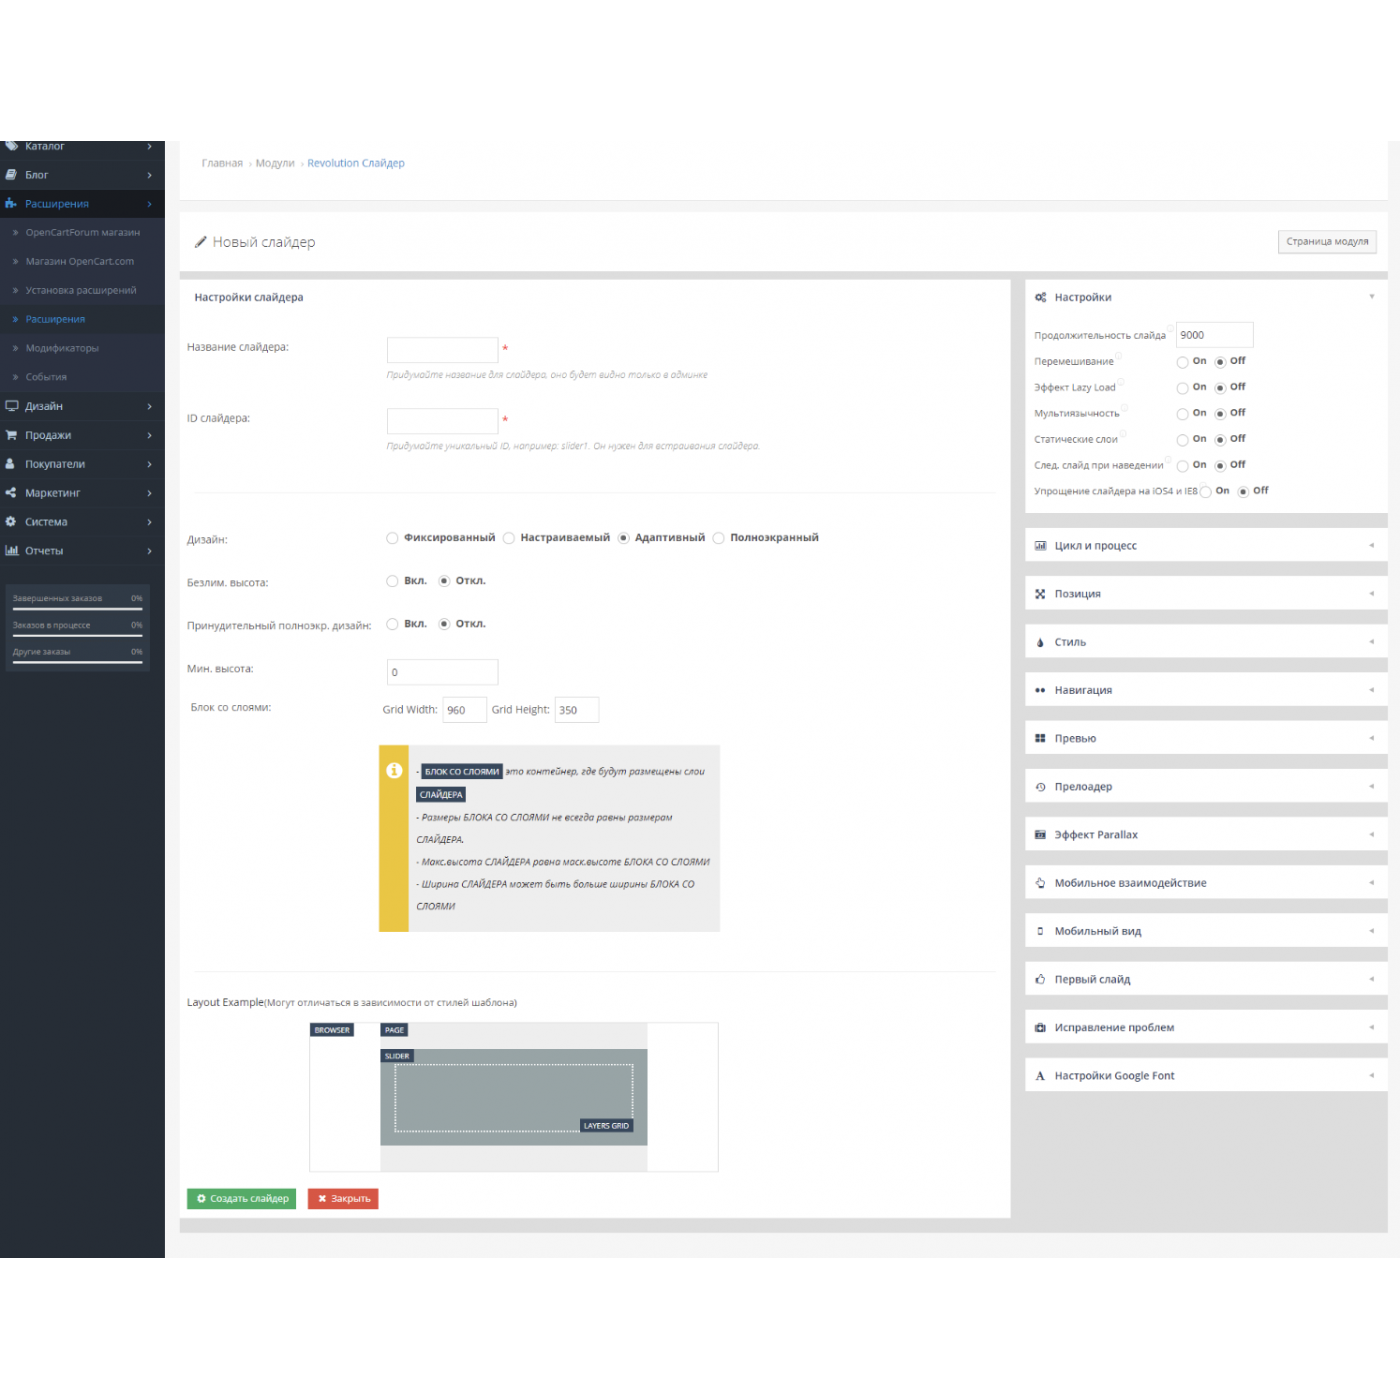
Task: Expand the Навигация settings panel arrow
Action: [1371, 690]
